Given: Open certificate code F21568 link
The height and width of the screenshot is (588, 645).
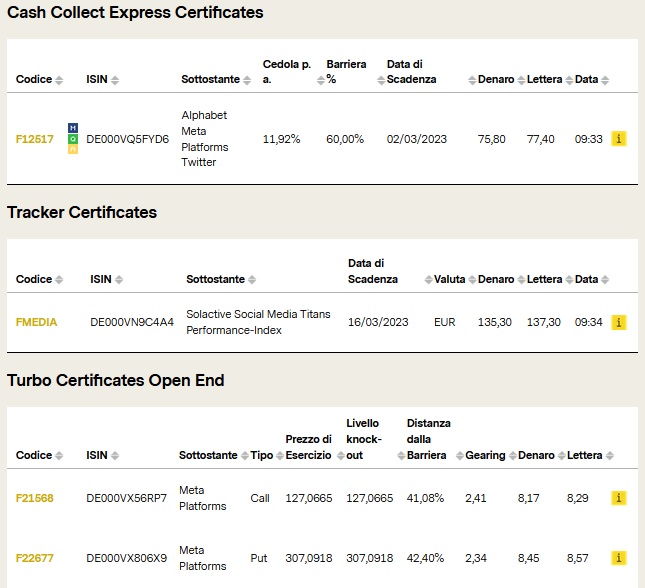Looking at the screenshot, I should (x=35, y=498).
